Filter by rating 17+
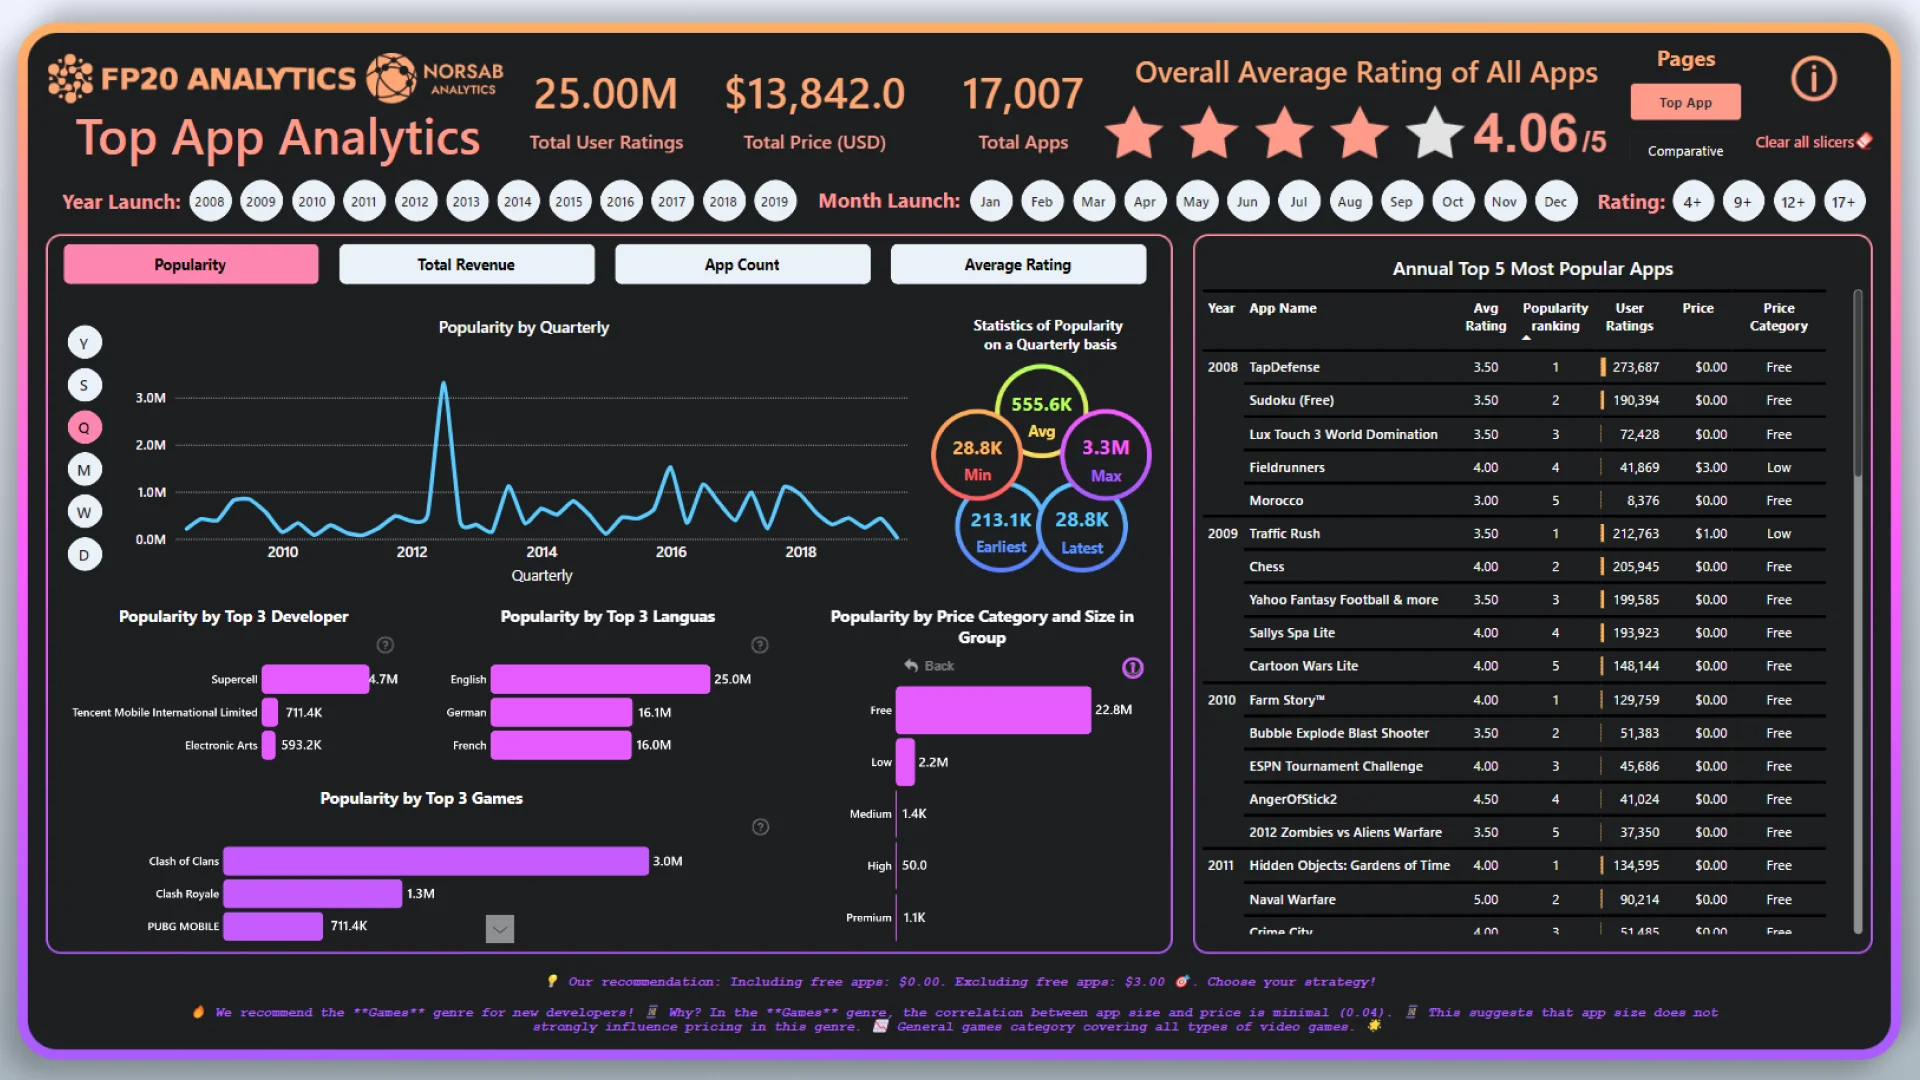The image size is (1920, 1080). coord(1844,202)
